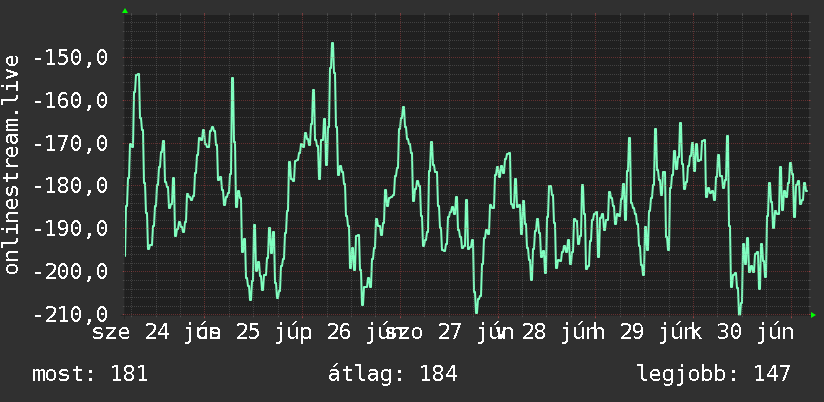Screen dimensions: 824x402
Task: Click the átlag: 184 average value
Action: (x=393, y=374)
